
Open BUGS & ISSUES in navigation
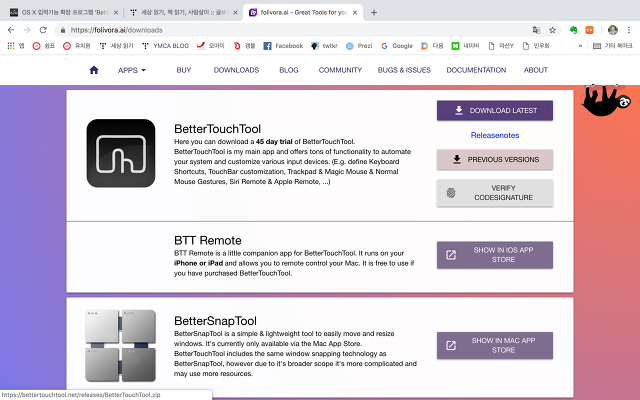404,70
